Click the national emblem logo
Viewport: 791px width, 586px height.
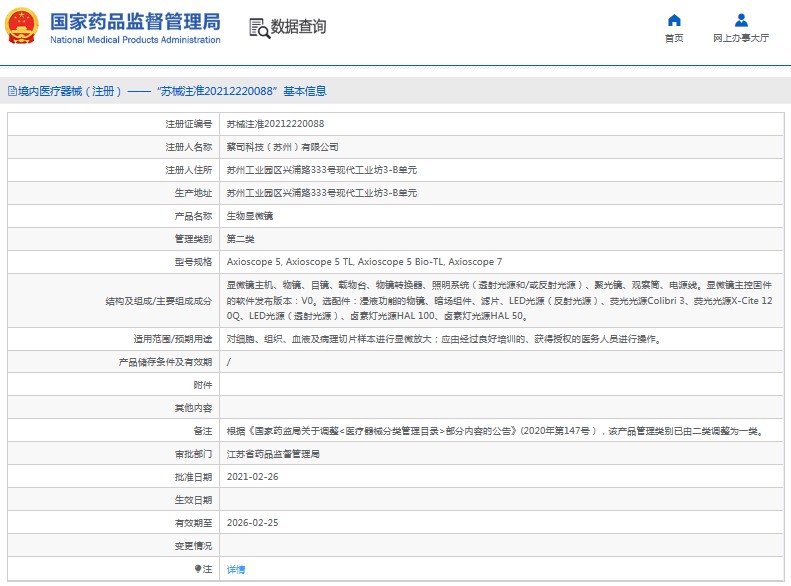[x=23, y=27]
